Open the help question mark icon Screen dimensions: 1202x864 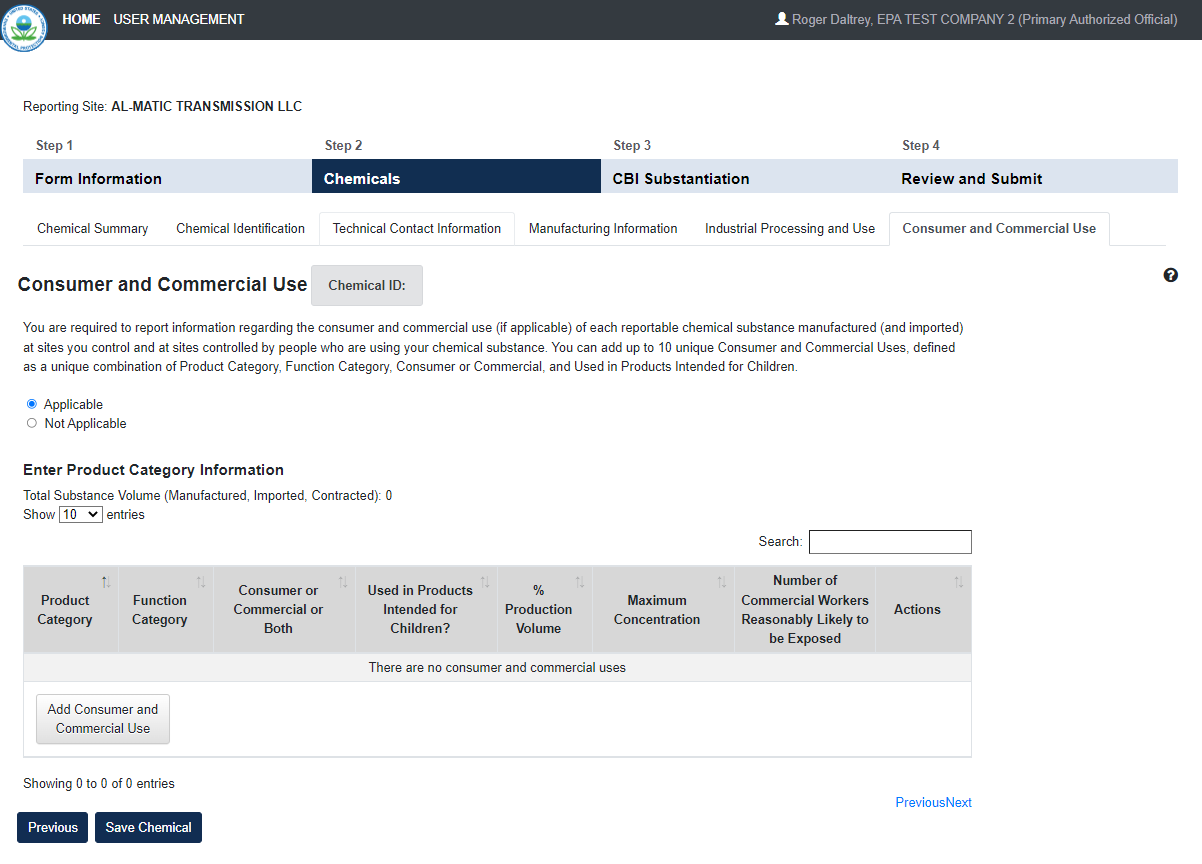[1171, 275]
